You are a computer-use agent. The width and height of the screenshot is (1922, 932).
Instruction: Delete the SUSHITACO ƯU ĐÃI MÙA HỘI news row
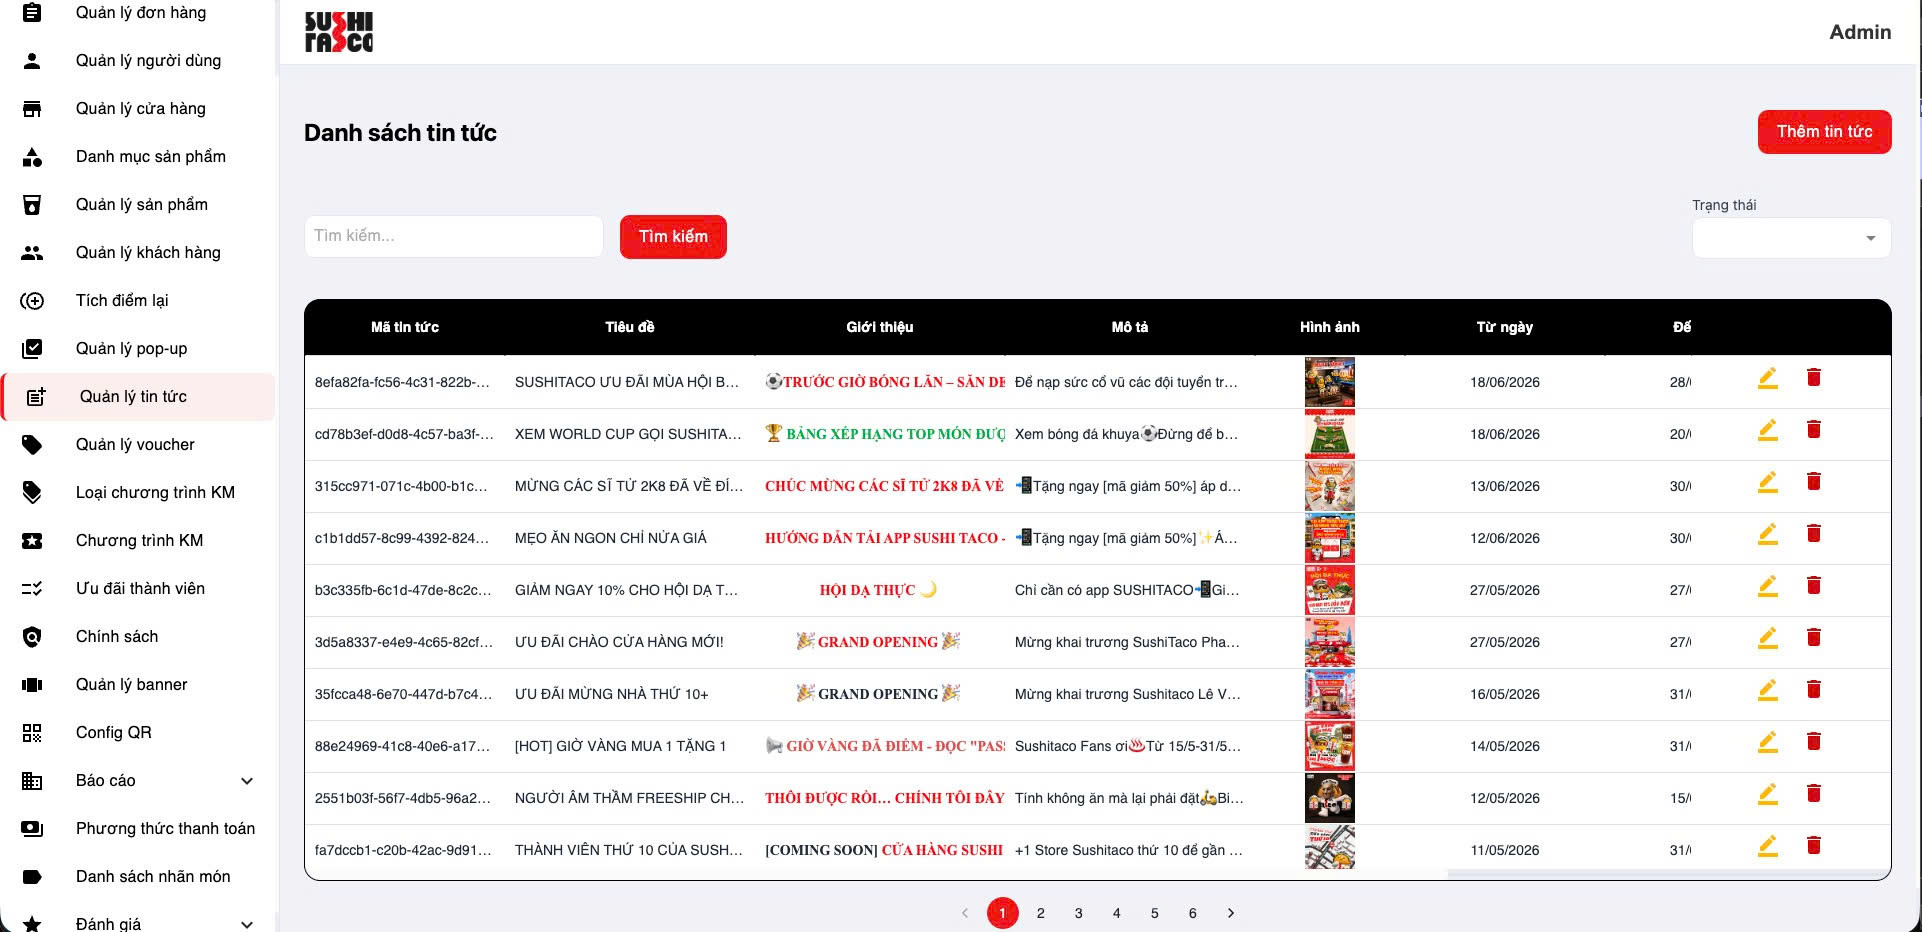[1813, 377]
